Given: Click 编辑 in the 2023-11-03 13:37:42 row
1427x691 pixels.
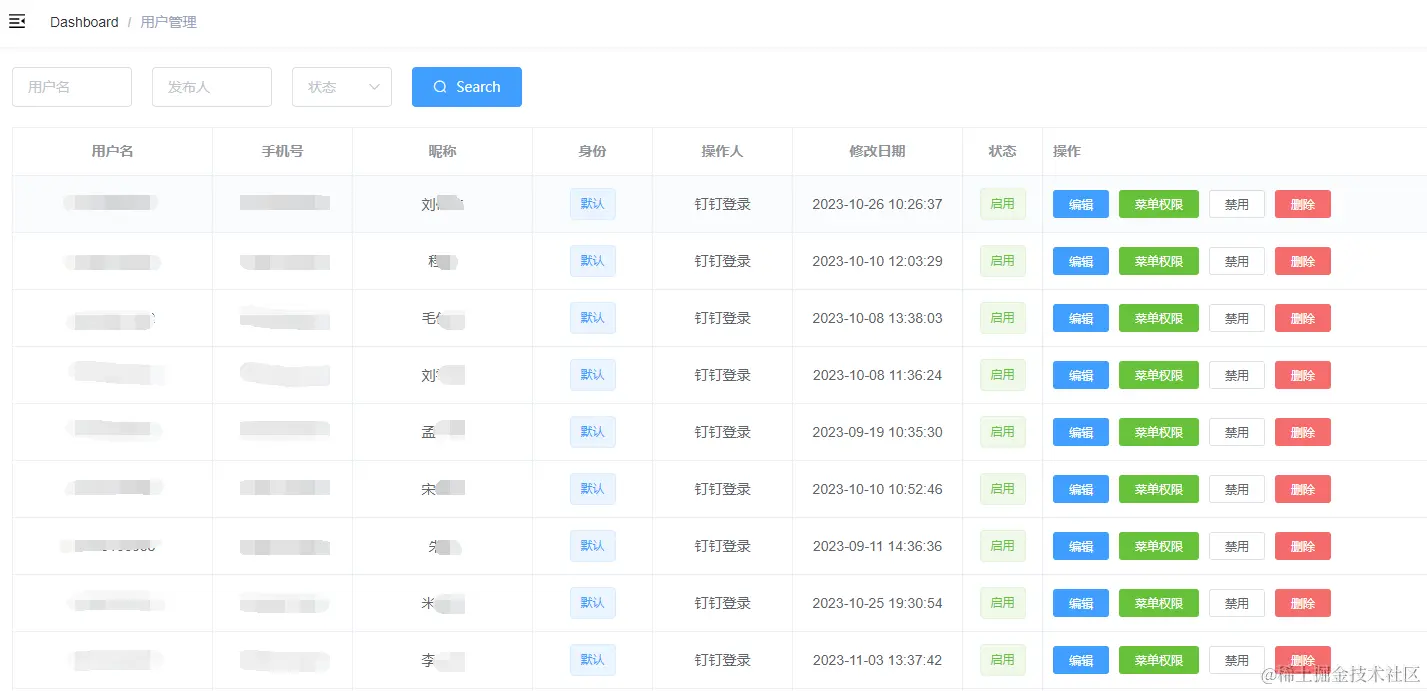Looking at the screenshot, I should coord(1081,660).
